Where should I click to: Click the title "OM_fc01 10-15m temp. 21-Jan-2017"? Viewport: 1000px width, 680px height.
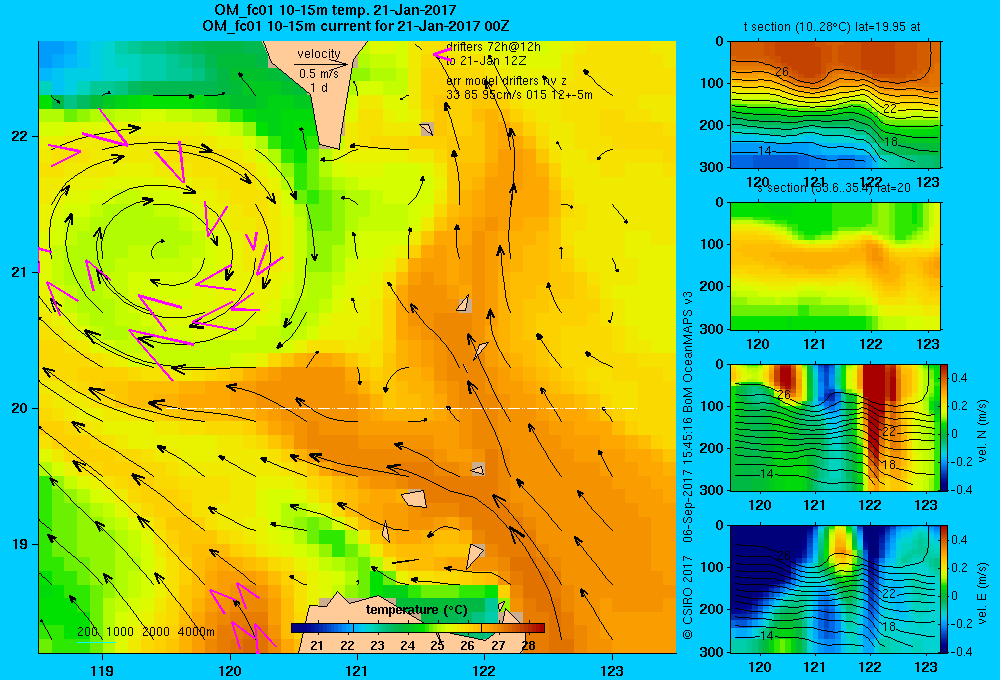[335, 10]
